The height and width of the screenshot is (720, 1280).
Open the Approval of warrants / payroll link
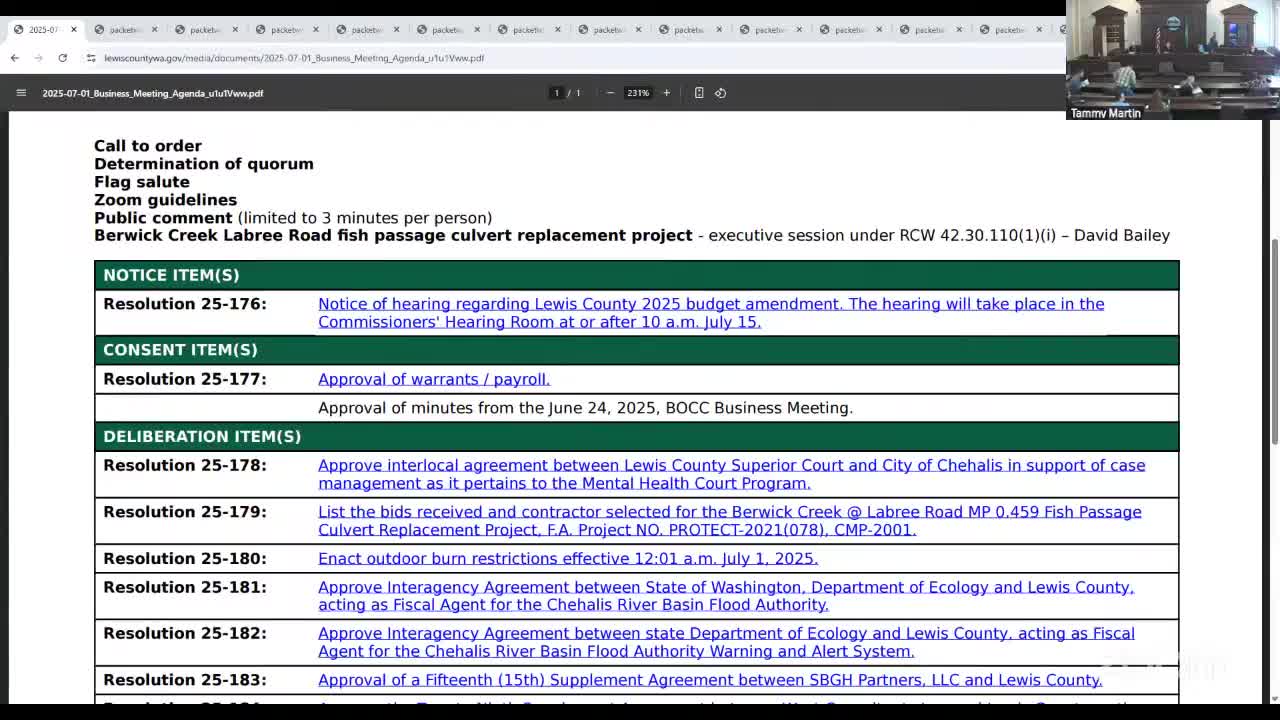[434, 379]
